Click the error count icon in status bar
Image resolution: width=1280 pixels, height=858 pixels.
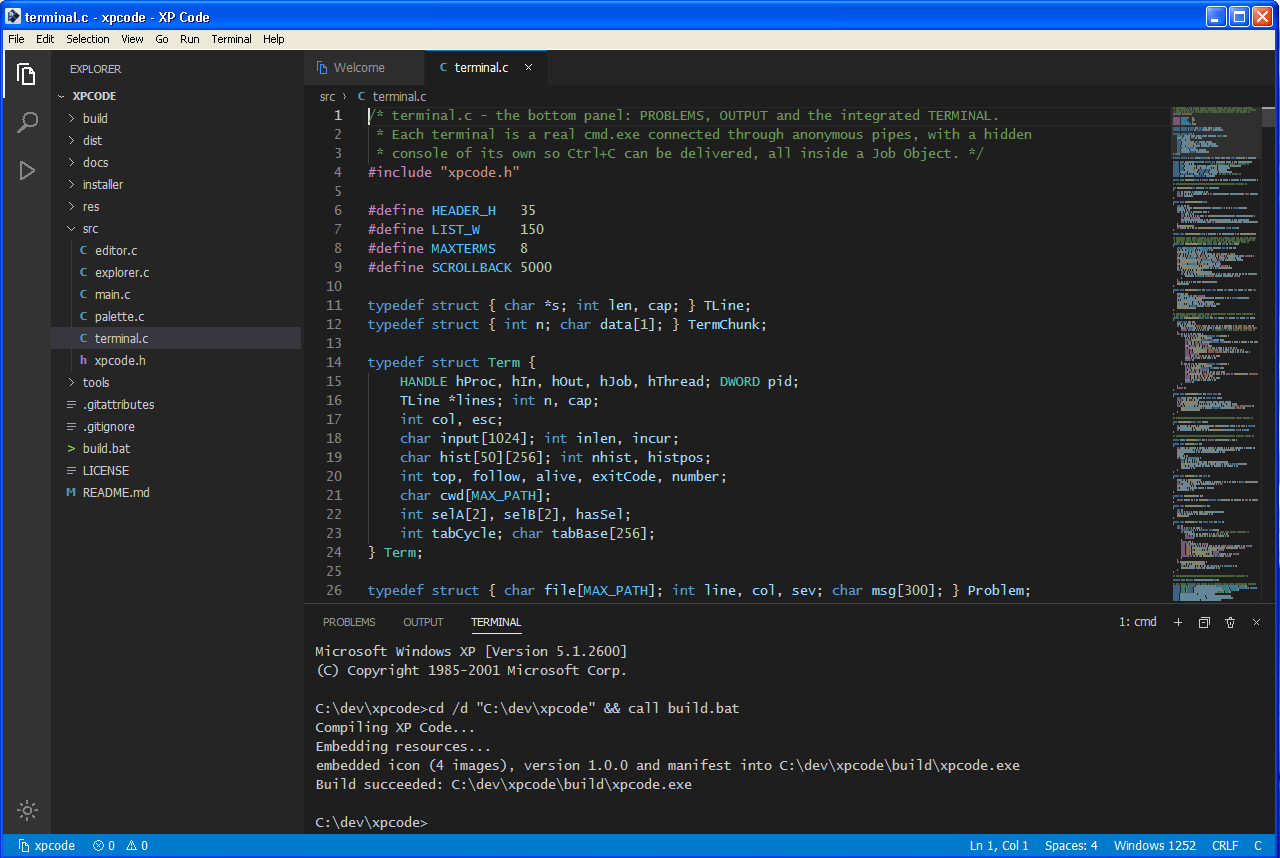pyautogui.click(x=98, y=846)
